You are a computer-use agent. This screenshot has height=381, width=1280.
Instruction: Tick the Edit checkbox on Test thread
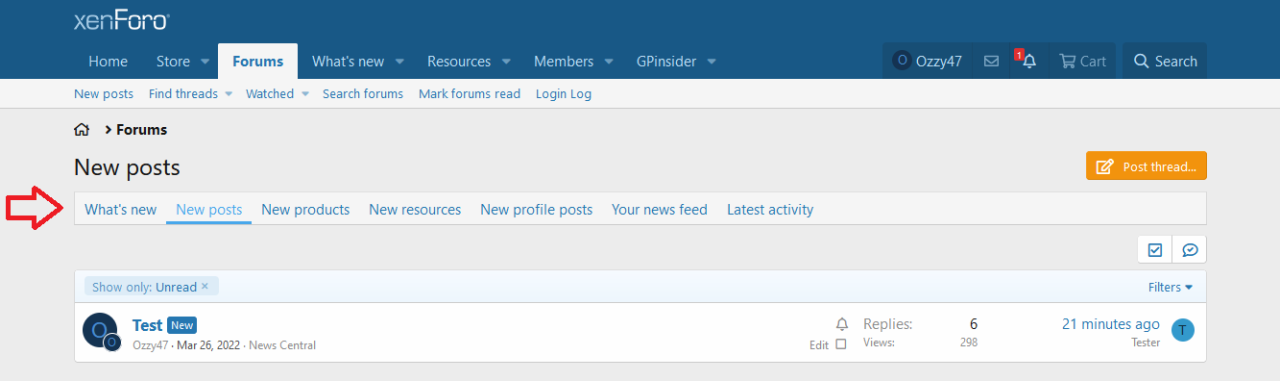point(840,344)
